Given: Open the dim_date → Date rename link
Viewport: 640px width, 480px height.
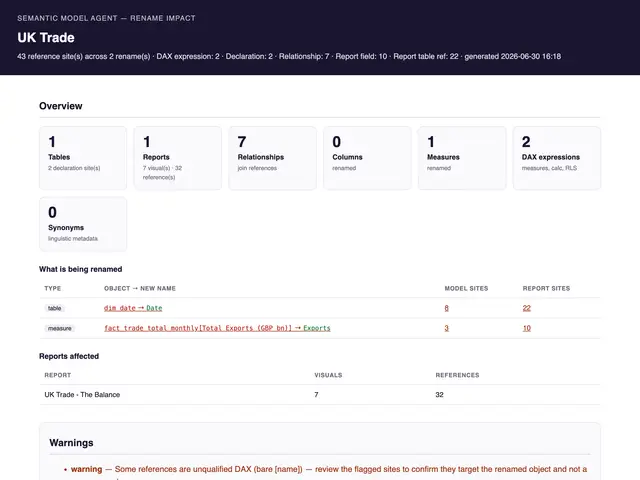Looking at the screenshot, I should 133,308.
